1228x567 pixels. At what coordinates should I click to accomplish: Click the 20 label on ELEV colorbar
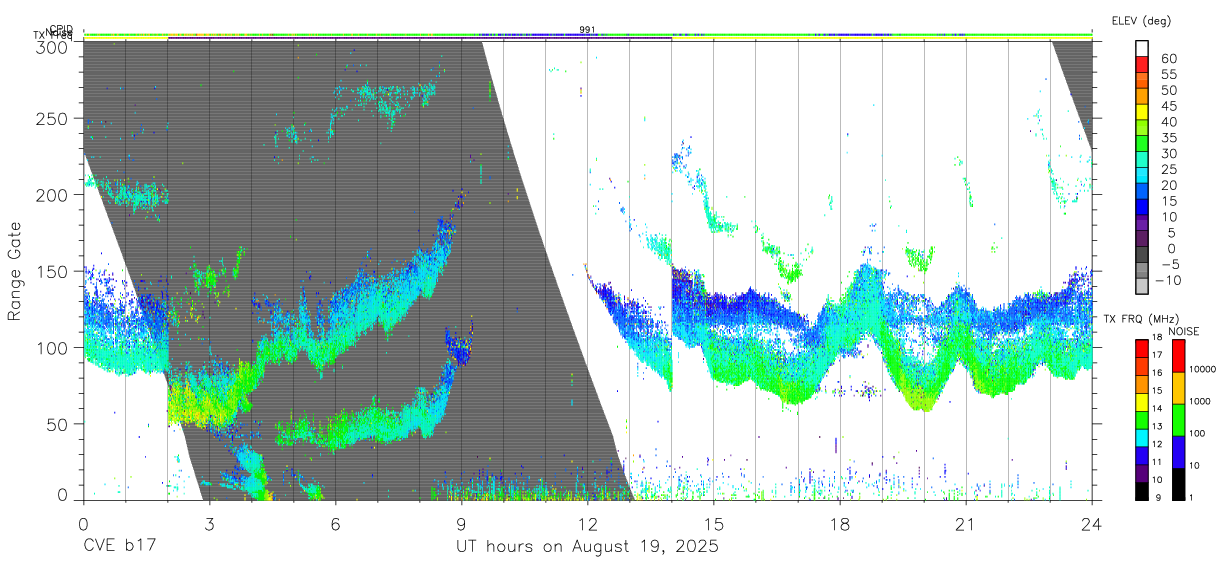click(1169, 185)
